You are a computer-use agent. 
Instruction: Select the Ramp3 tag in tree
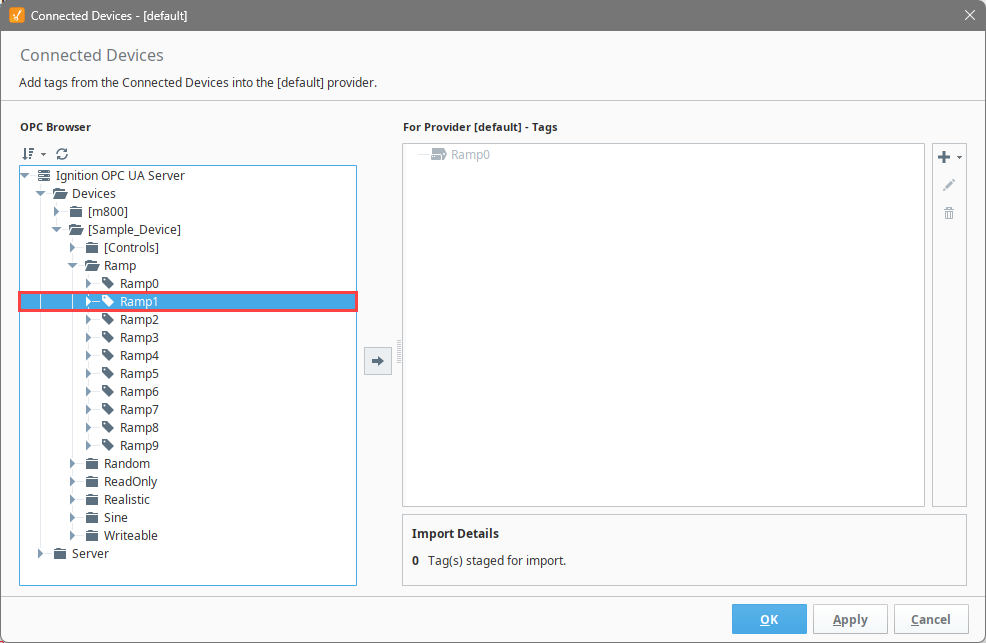139,338
